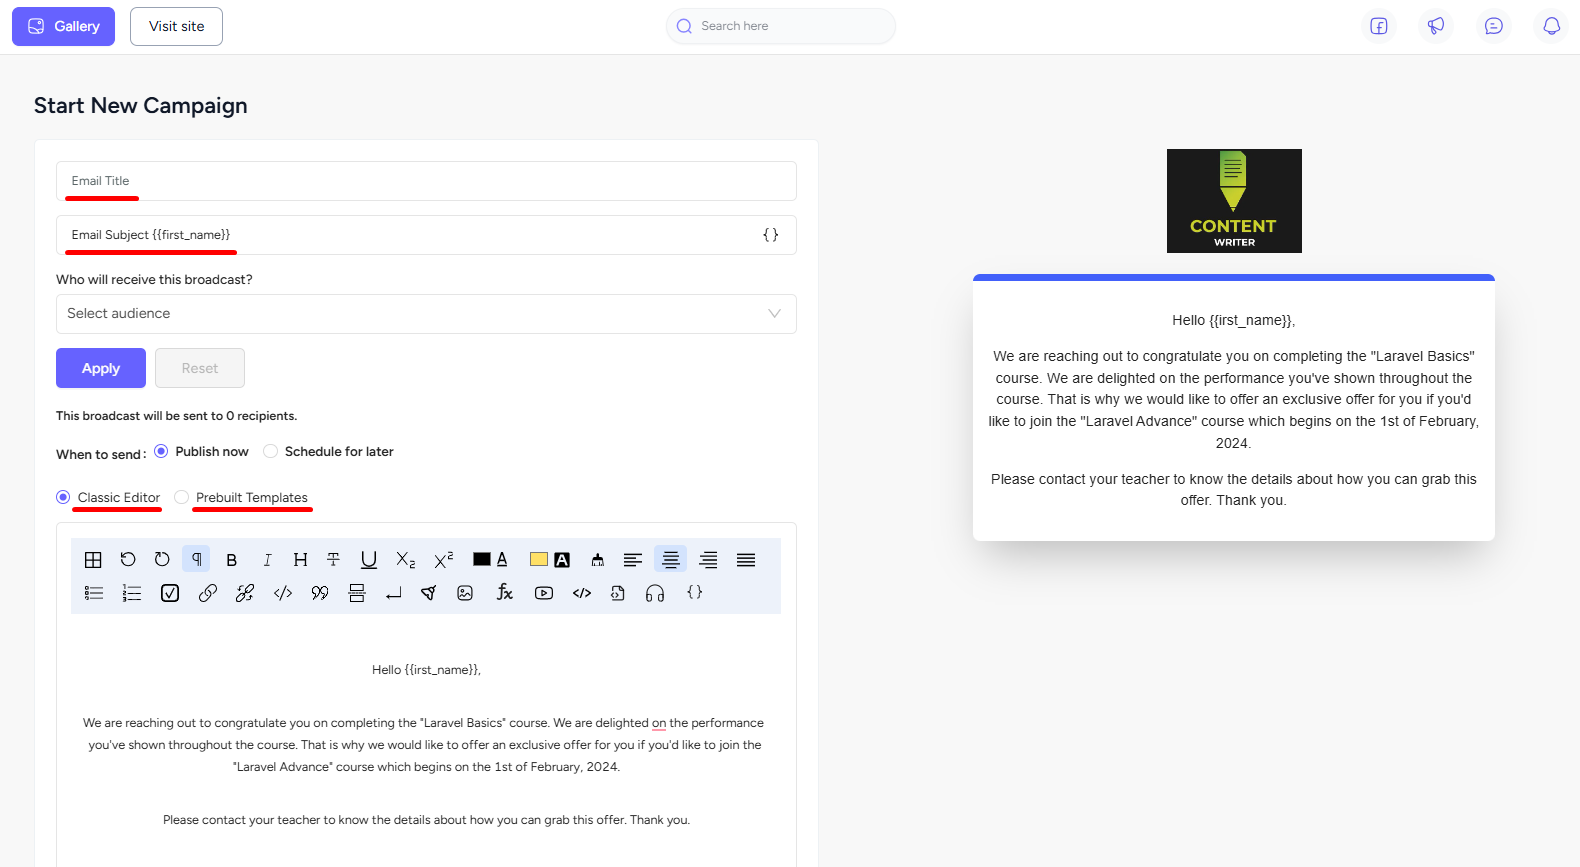Viewport: 1580px width, 867px height.
Task: Open announcements megaphone icon
Action: coord(1436,26)
